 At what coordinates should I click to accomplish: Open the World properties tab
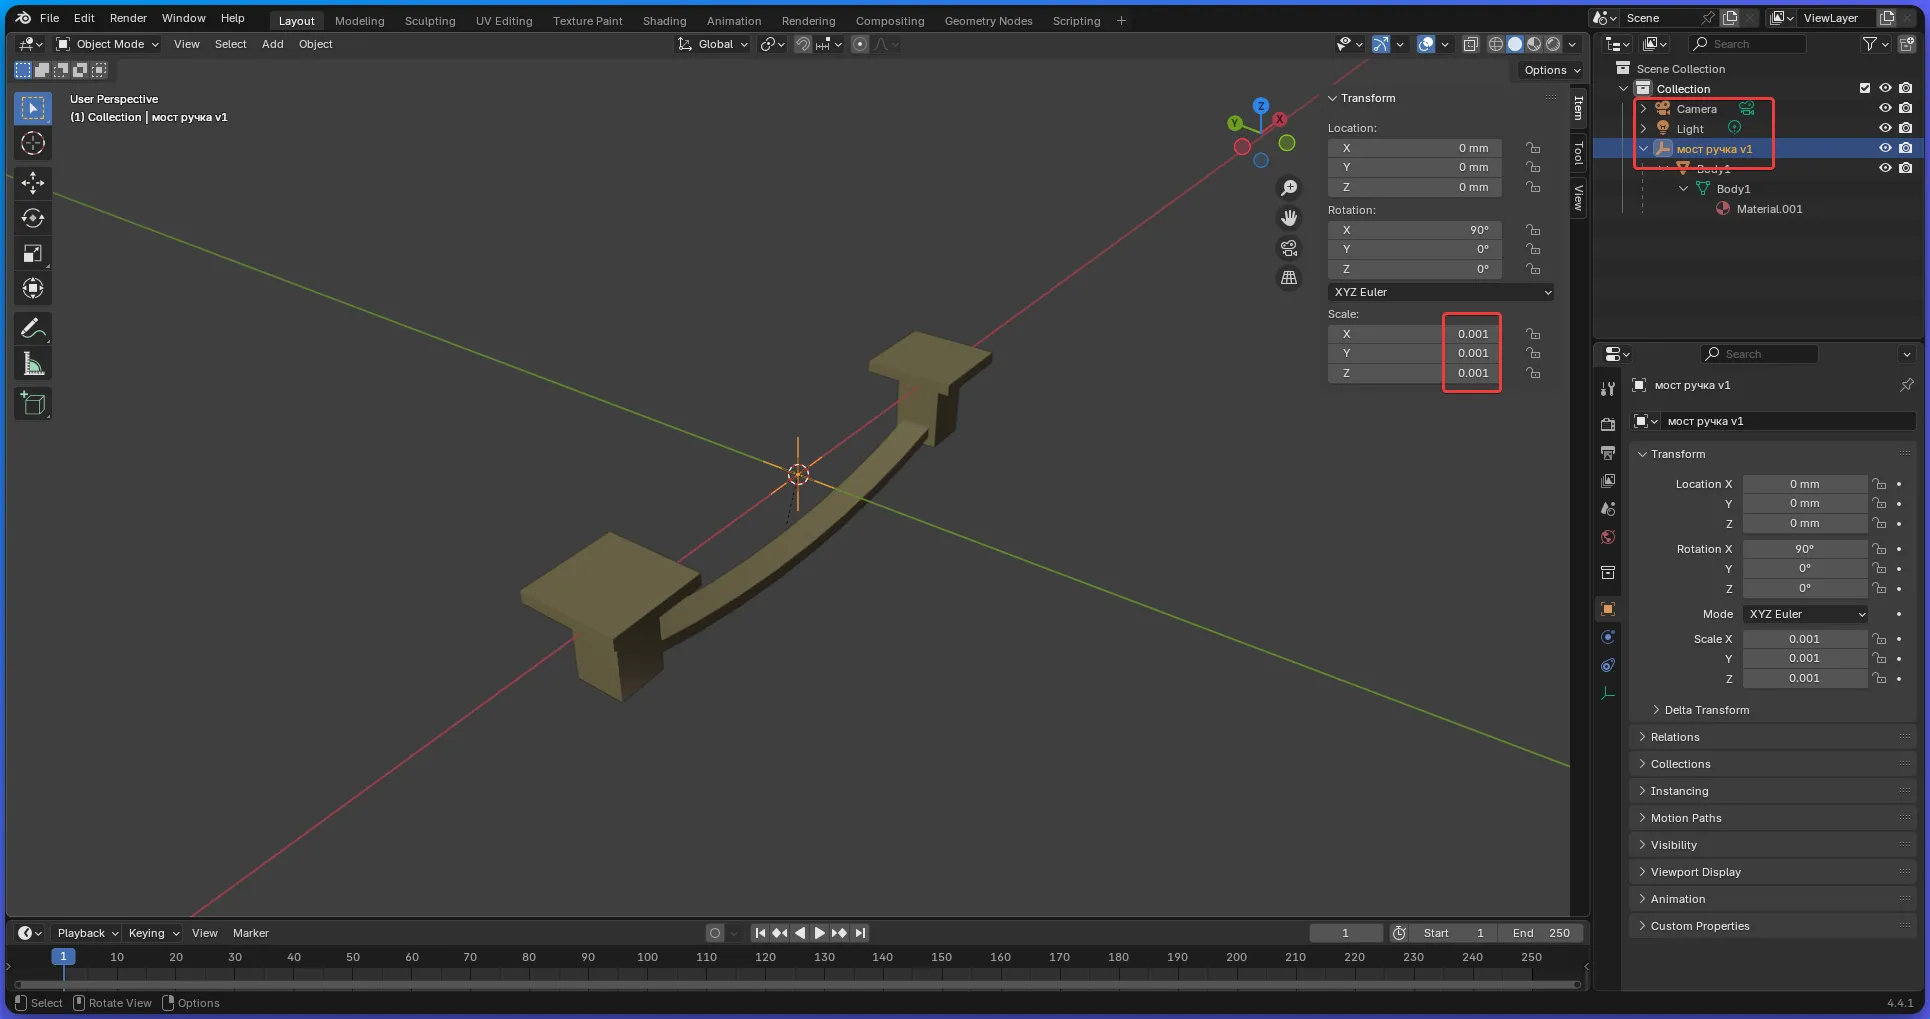[1607, 537]
